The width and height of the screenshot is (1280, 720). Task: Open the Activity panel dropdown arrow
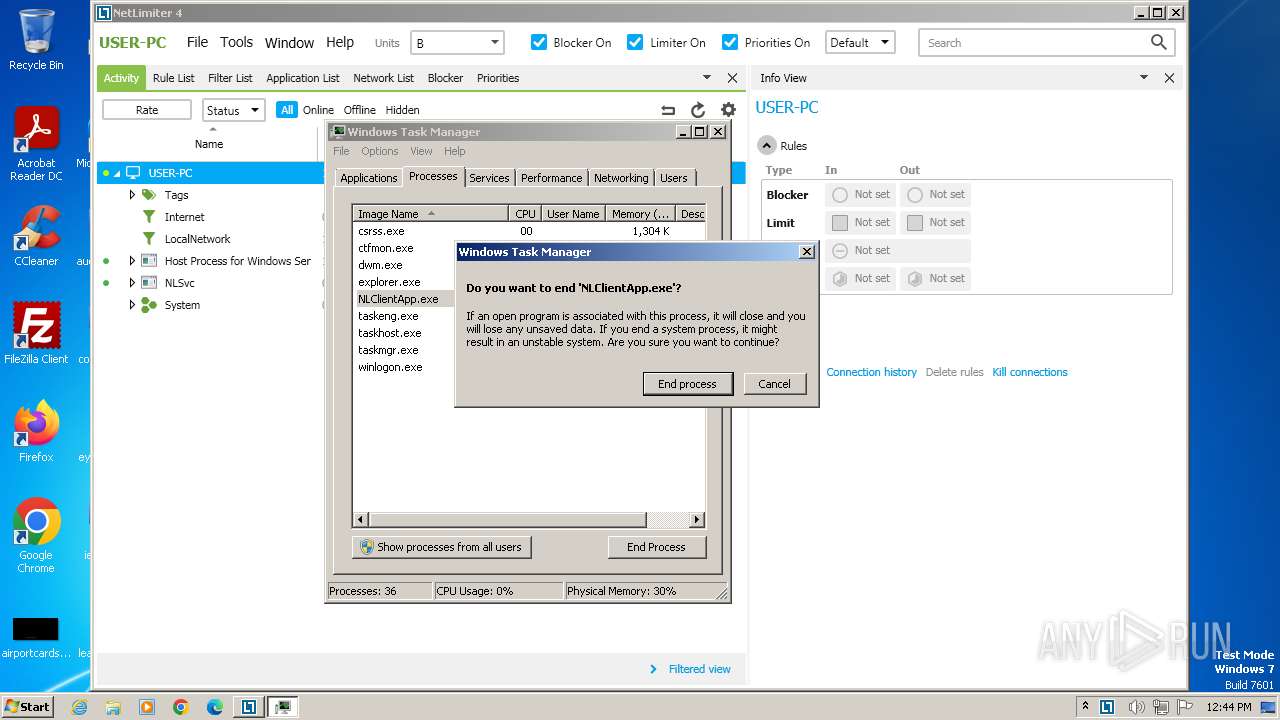tap(707, 78)
